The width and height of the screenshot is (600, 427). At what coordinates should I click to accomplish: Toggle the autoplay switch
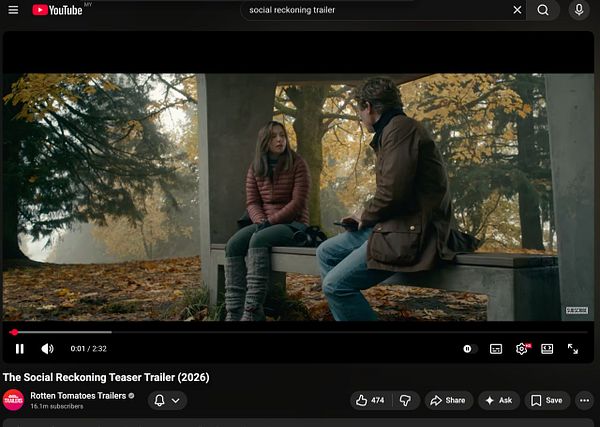(470, 349)
